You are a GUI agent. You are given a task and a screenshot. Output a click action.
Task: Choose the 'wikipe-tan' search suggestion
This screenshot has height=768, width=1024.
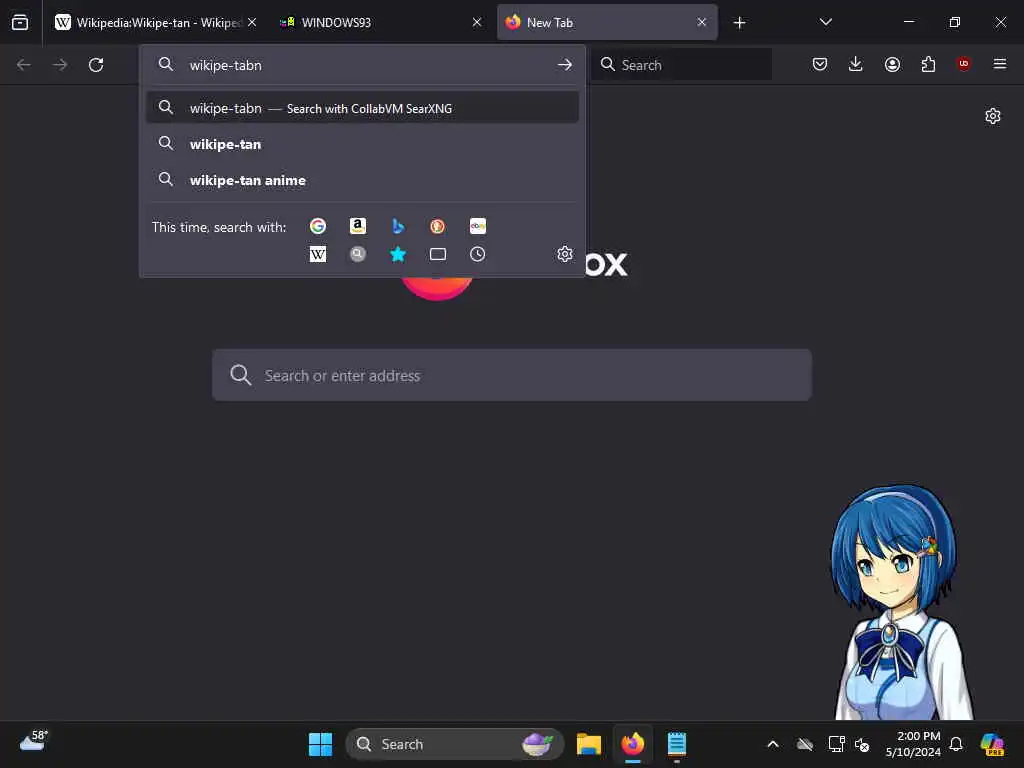click(362, 144)
